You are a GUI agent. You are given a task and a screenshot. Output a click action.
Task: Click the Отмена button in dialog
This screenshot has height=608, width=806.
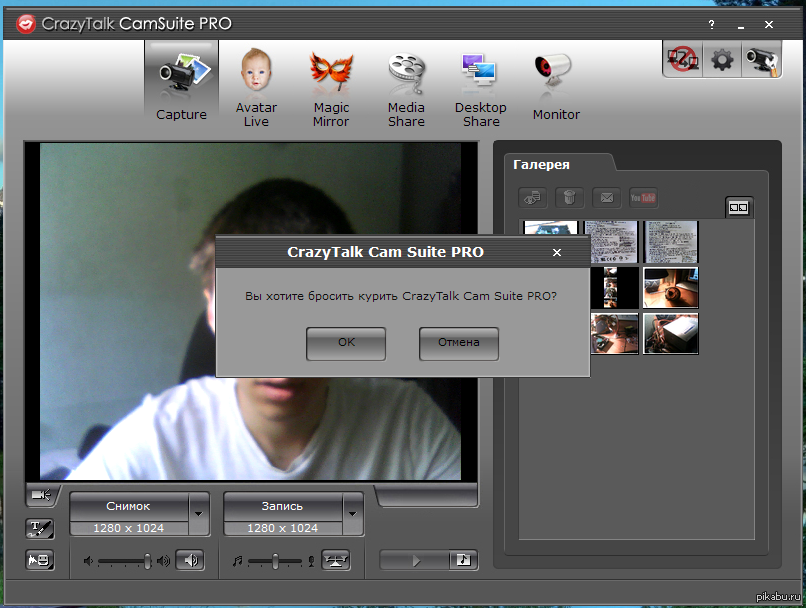(x=458, y=343)
